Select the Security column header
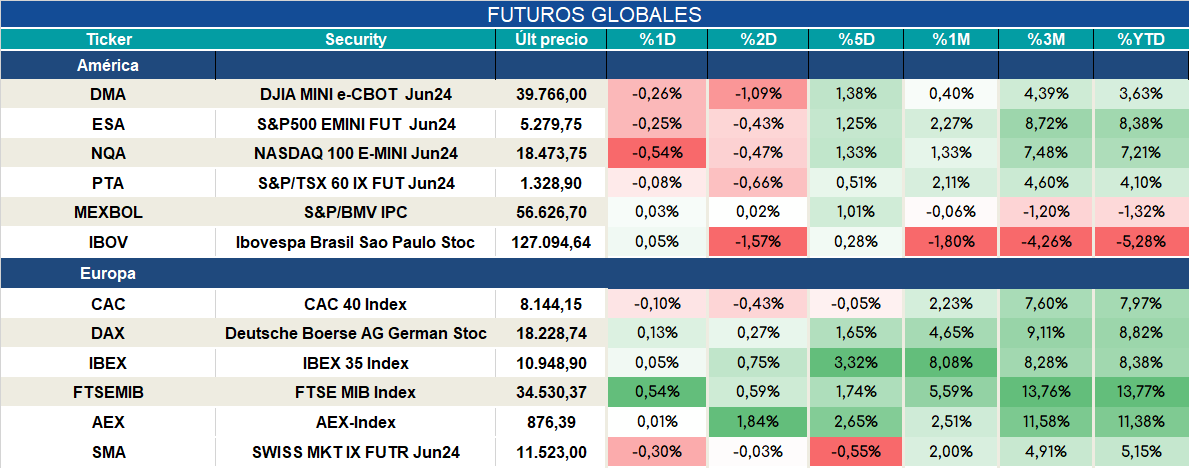 tap(356, 40)
